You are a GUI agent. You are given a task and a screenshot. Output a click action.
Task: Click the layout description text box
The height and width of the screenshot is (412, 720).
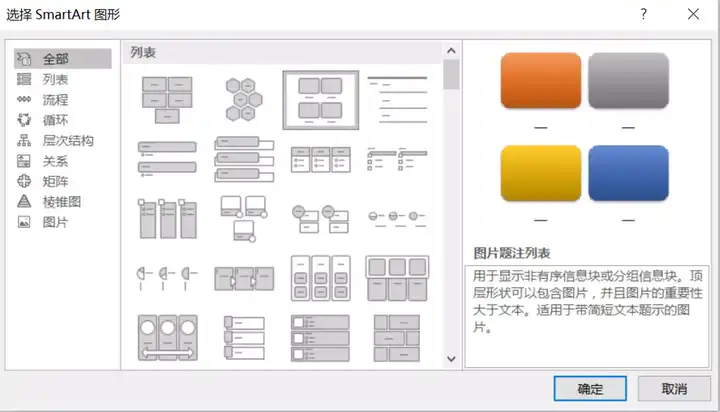[x=587, y=316]
